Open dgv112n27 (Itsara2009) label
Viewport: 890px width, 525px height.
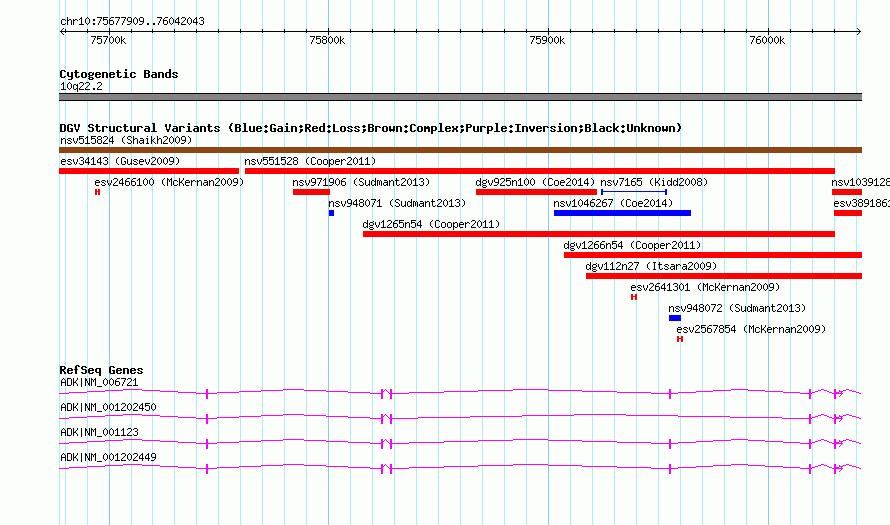coord(651,266)
